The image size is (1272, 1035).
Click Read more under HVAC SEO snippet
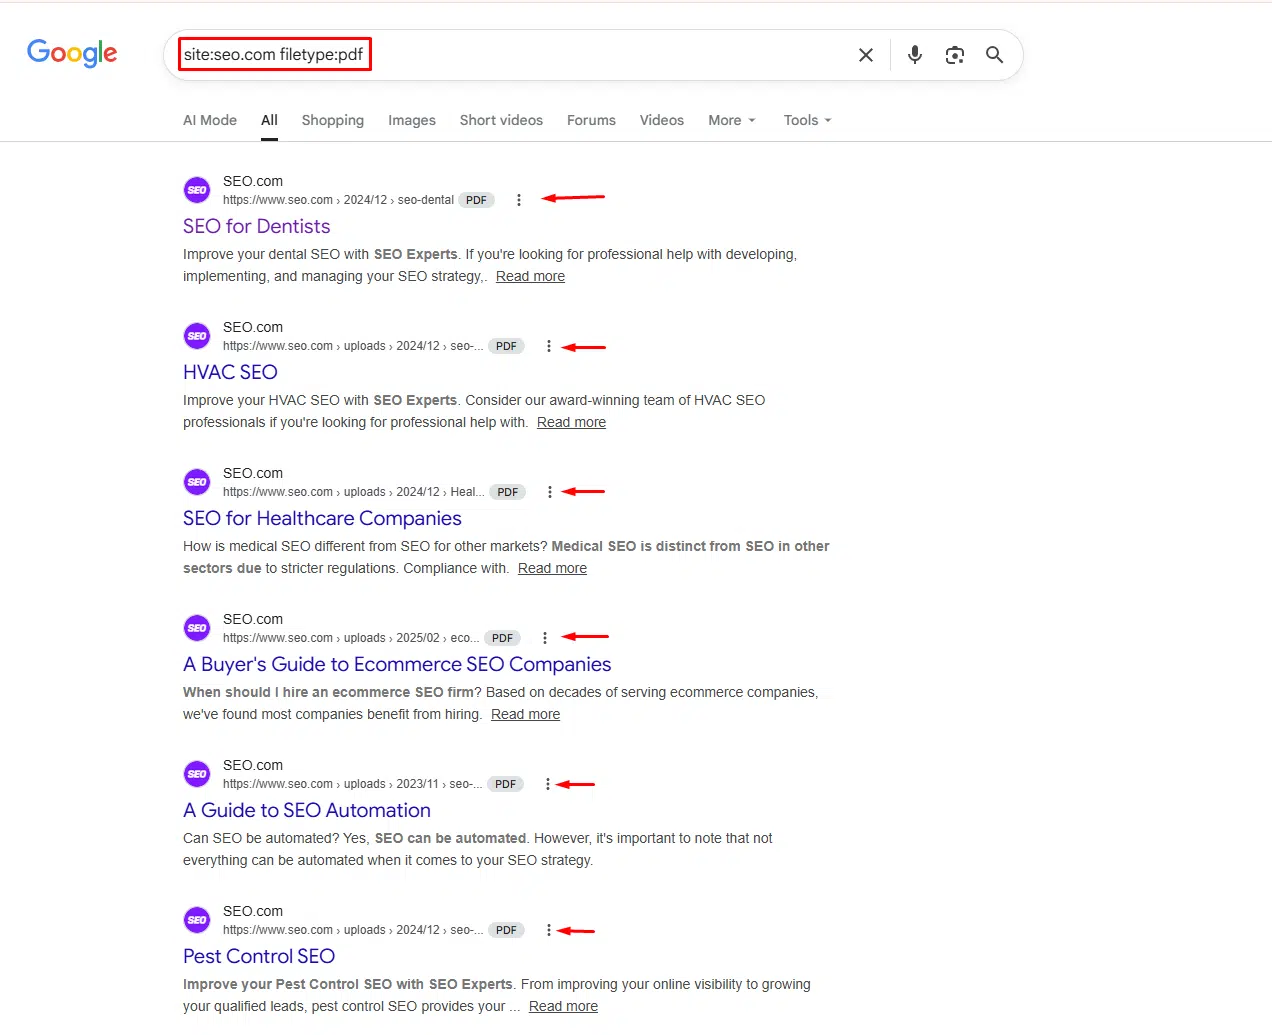(571, 422)
